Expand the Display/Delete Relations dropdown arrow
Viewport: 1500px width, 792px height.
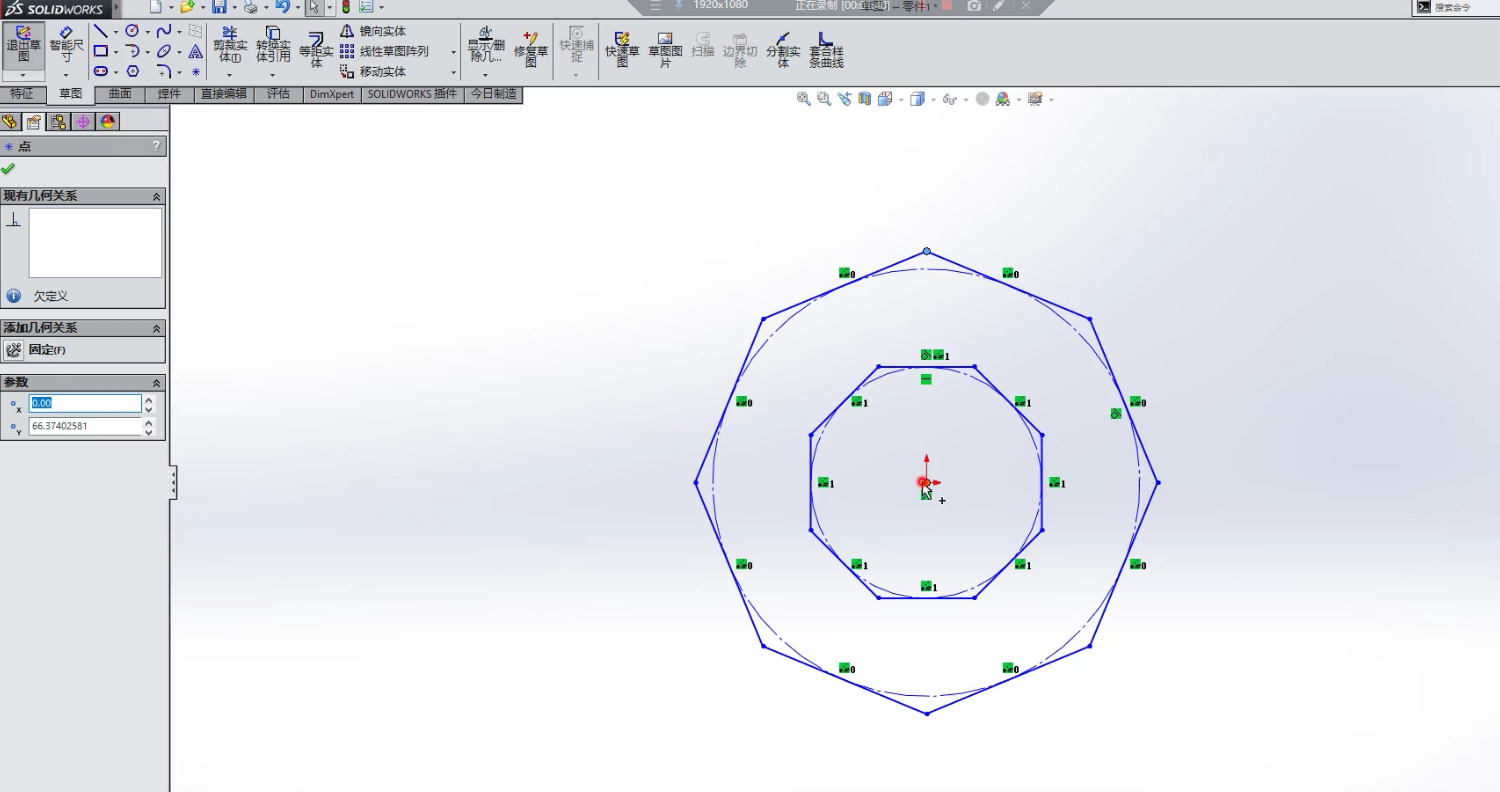point(485,74)
